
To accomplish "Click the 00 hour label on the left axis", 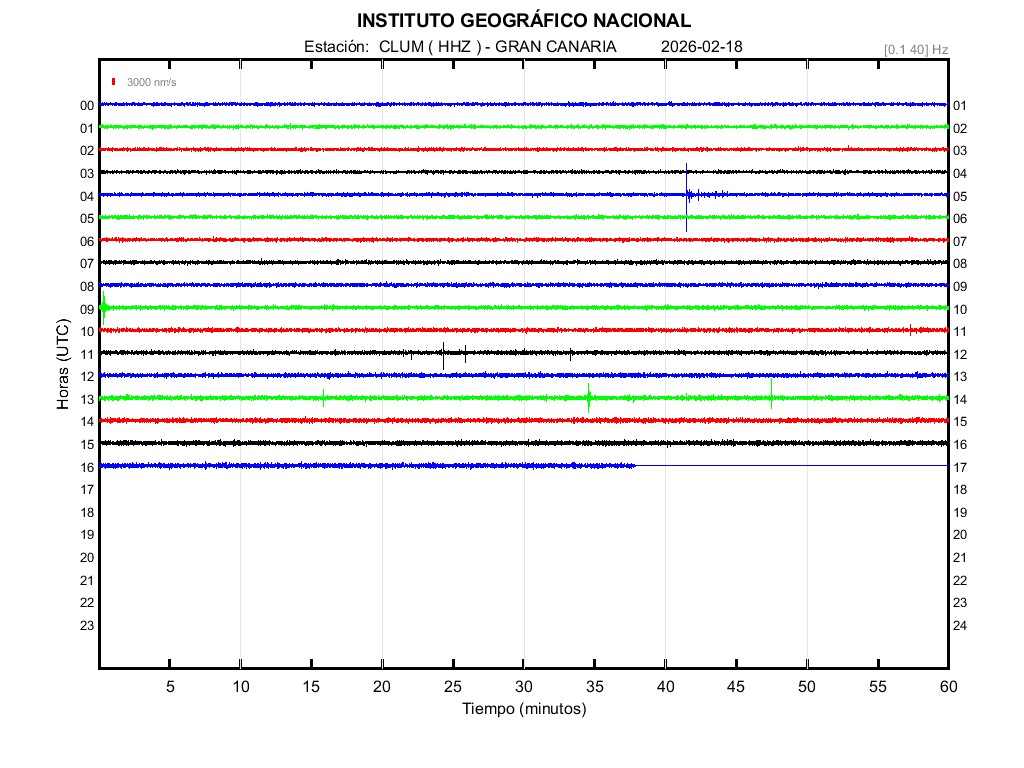I will (x=87, y=105).
